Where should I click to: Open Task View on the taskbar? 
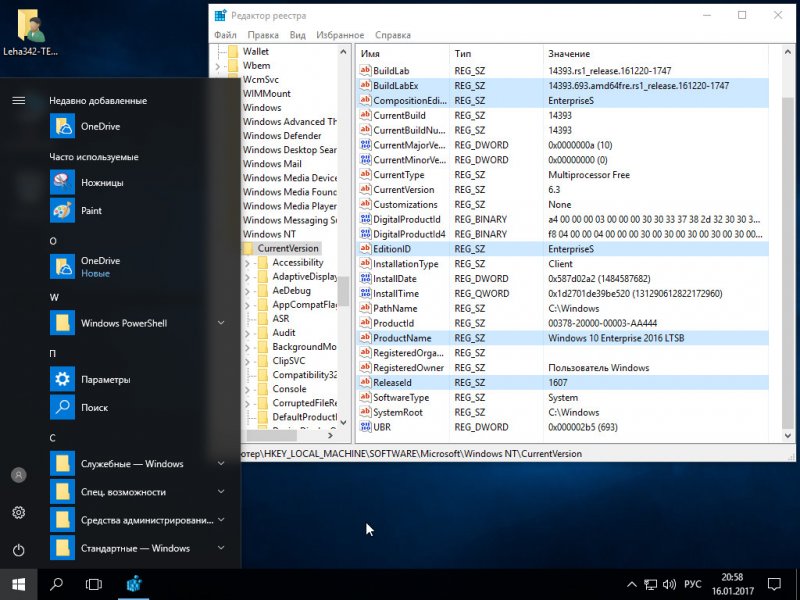(x=94, y=584)
